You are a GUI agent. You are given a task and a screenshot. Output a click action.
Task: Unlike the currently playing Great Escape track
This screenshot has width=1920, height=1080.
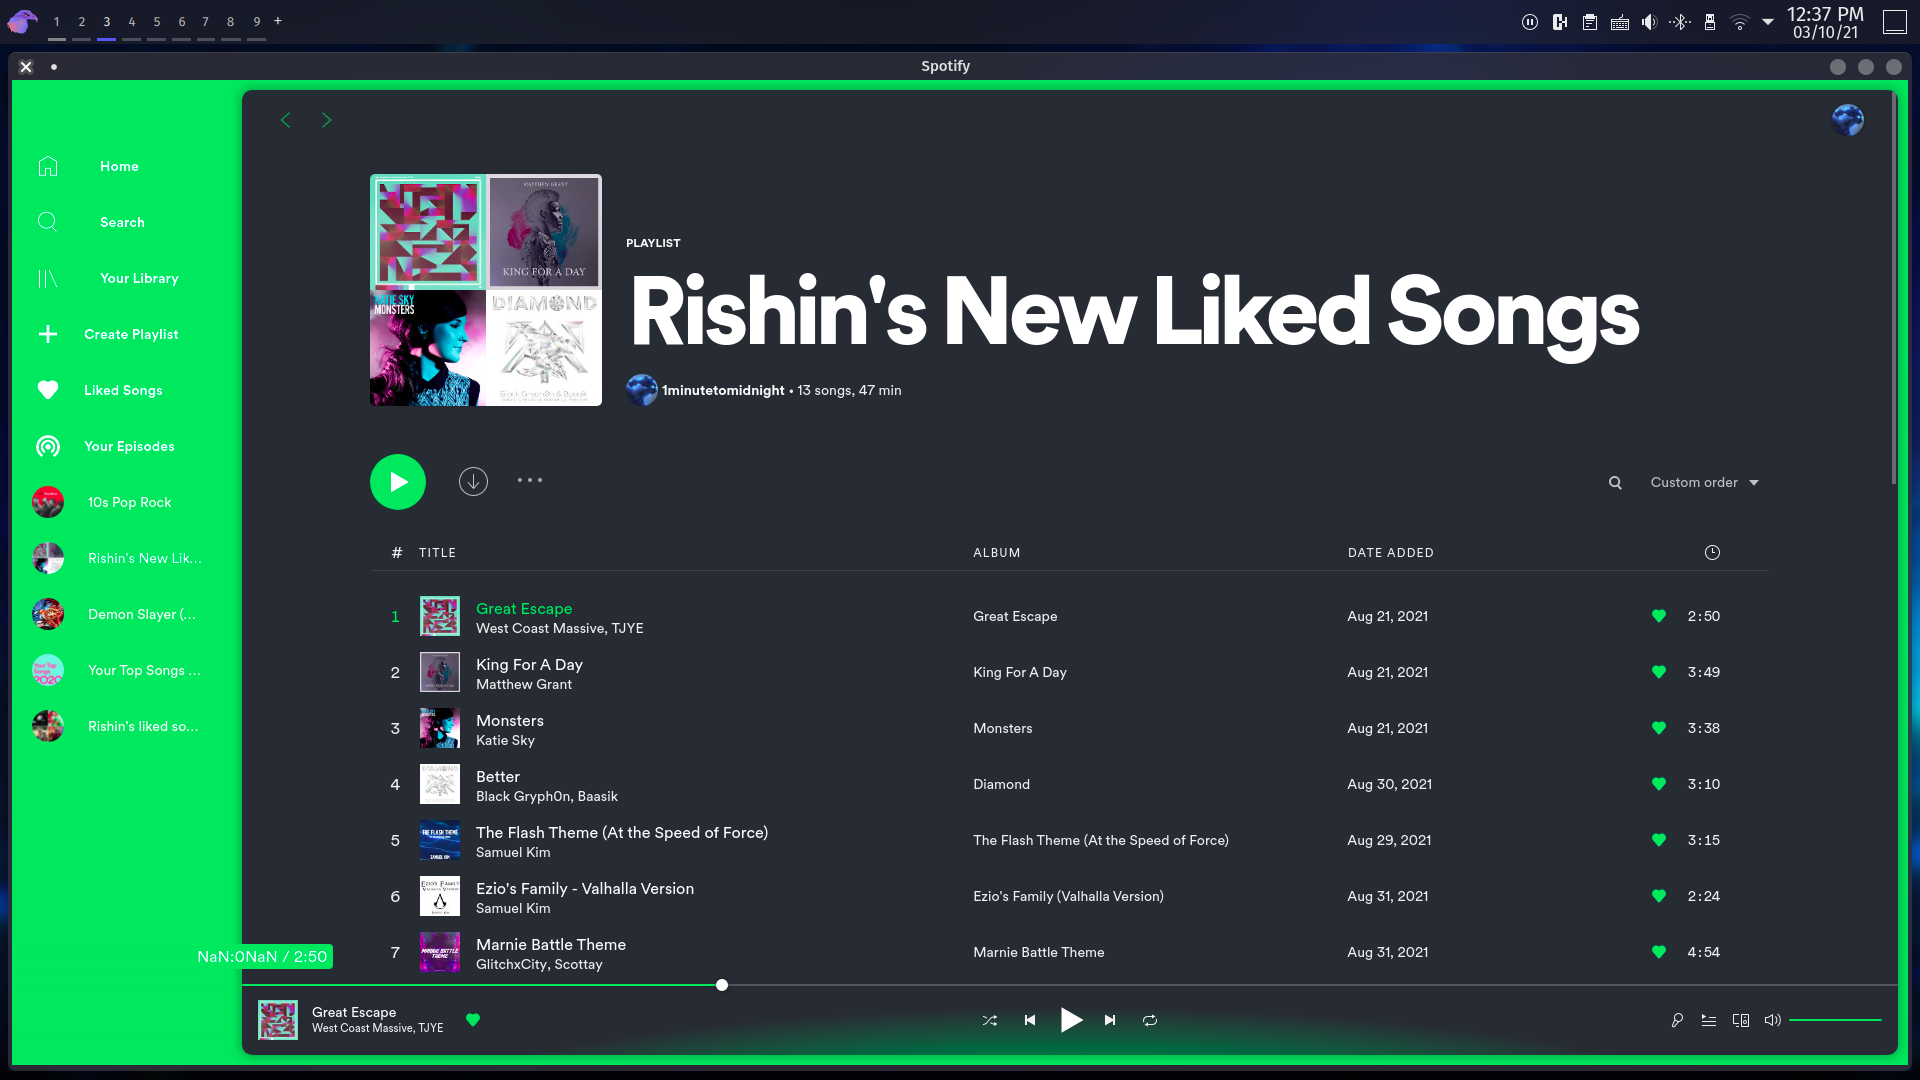coord(473,1020)
